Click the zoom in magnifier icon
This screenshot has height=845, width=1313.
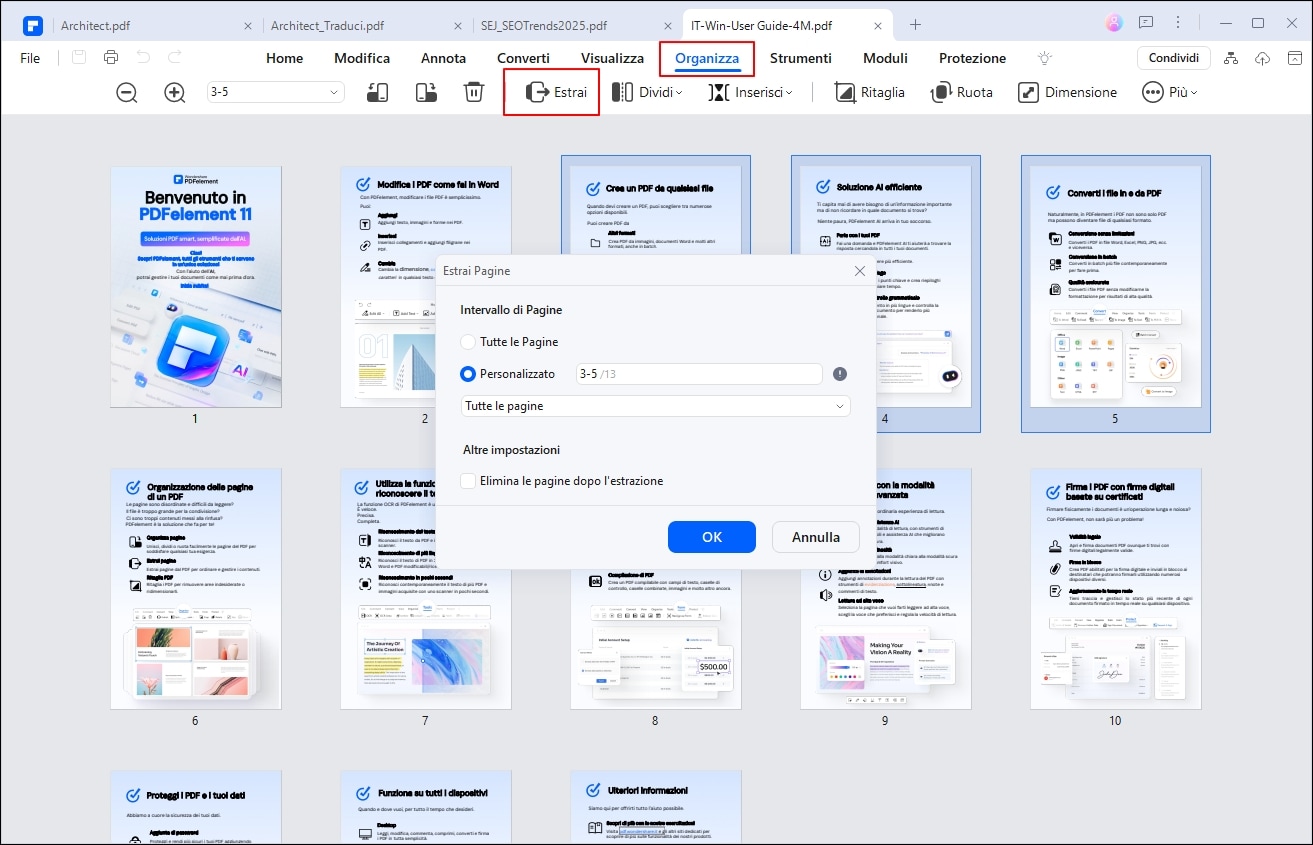coord(175,92)
